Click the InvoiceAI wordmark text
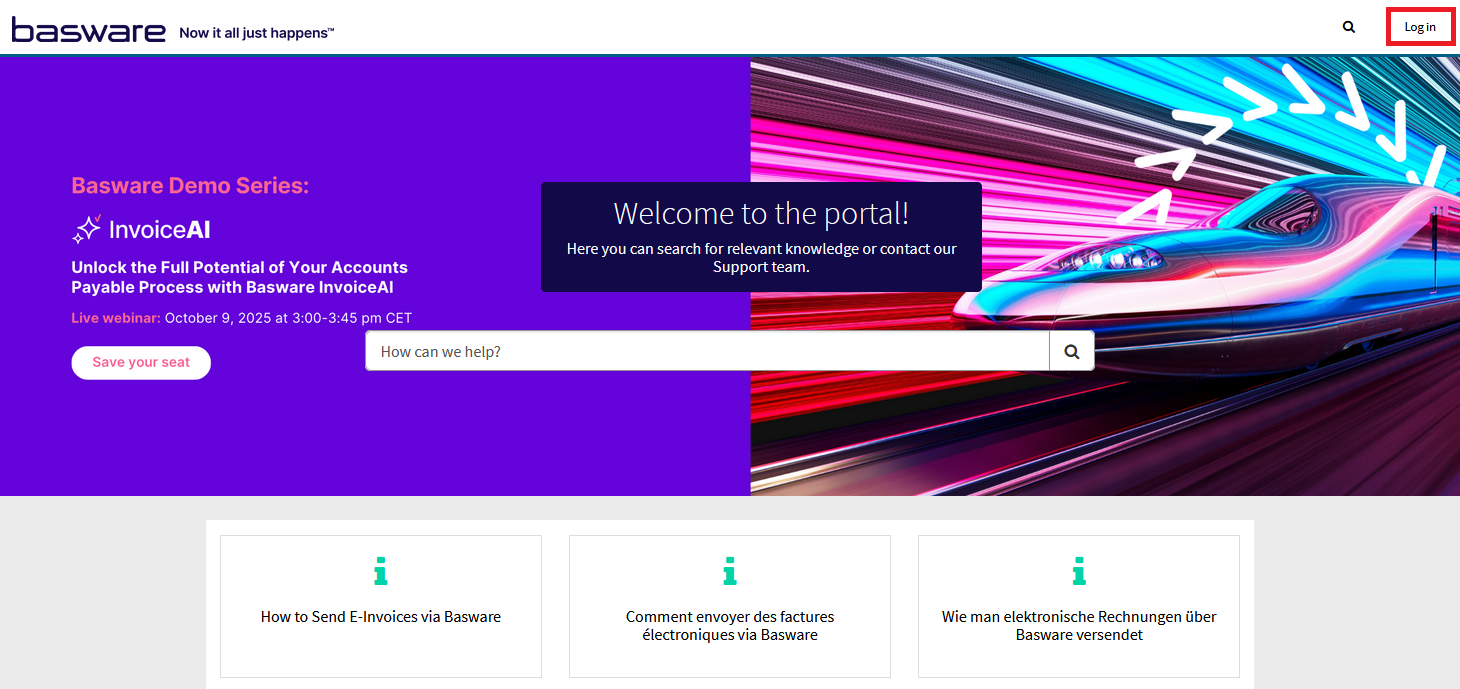The height and width of the screenshot is (689, 1460). pos(159,230)
